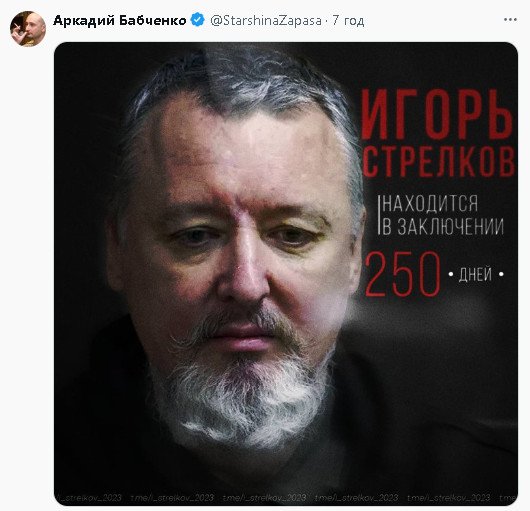Click the man's gray hair in the photo
Viewport: 530px width, 511px height.
pos(237,84)
